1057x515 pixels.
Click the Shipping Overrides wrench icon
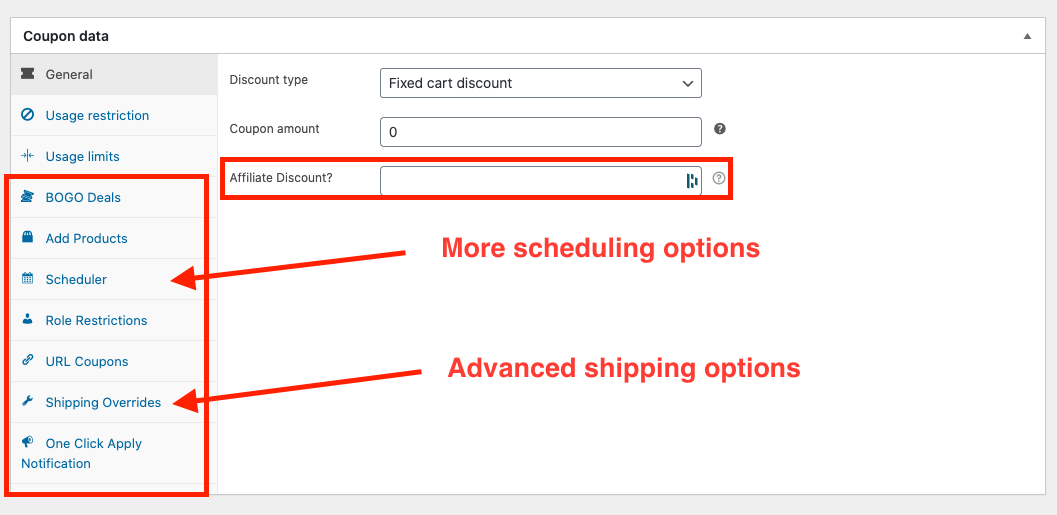point(28,402)
